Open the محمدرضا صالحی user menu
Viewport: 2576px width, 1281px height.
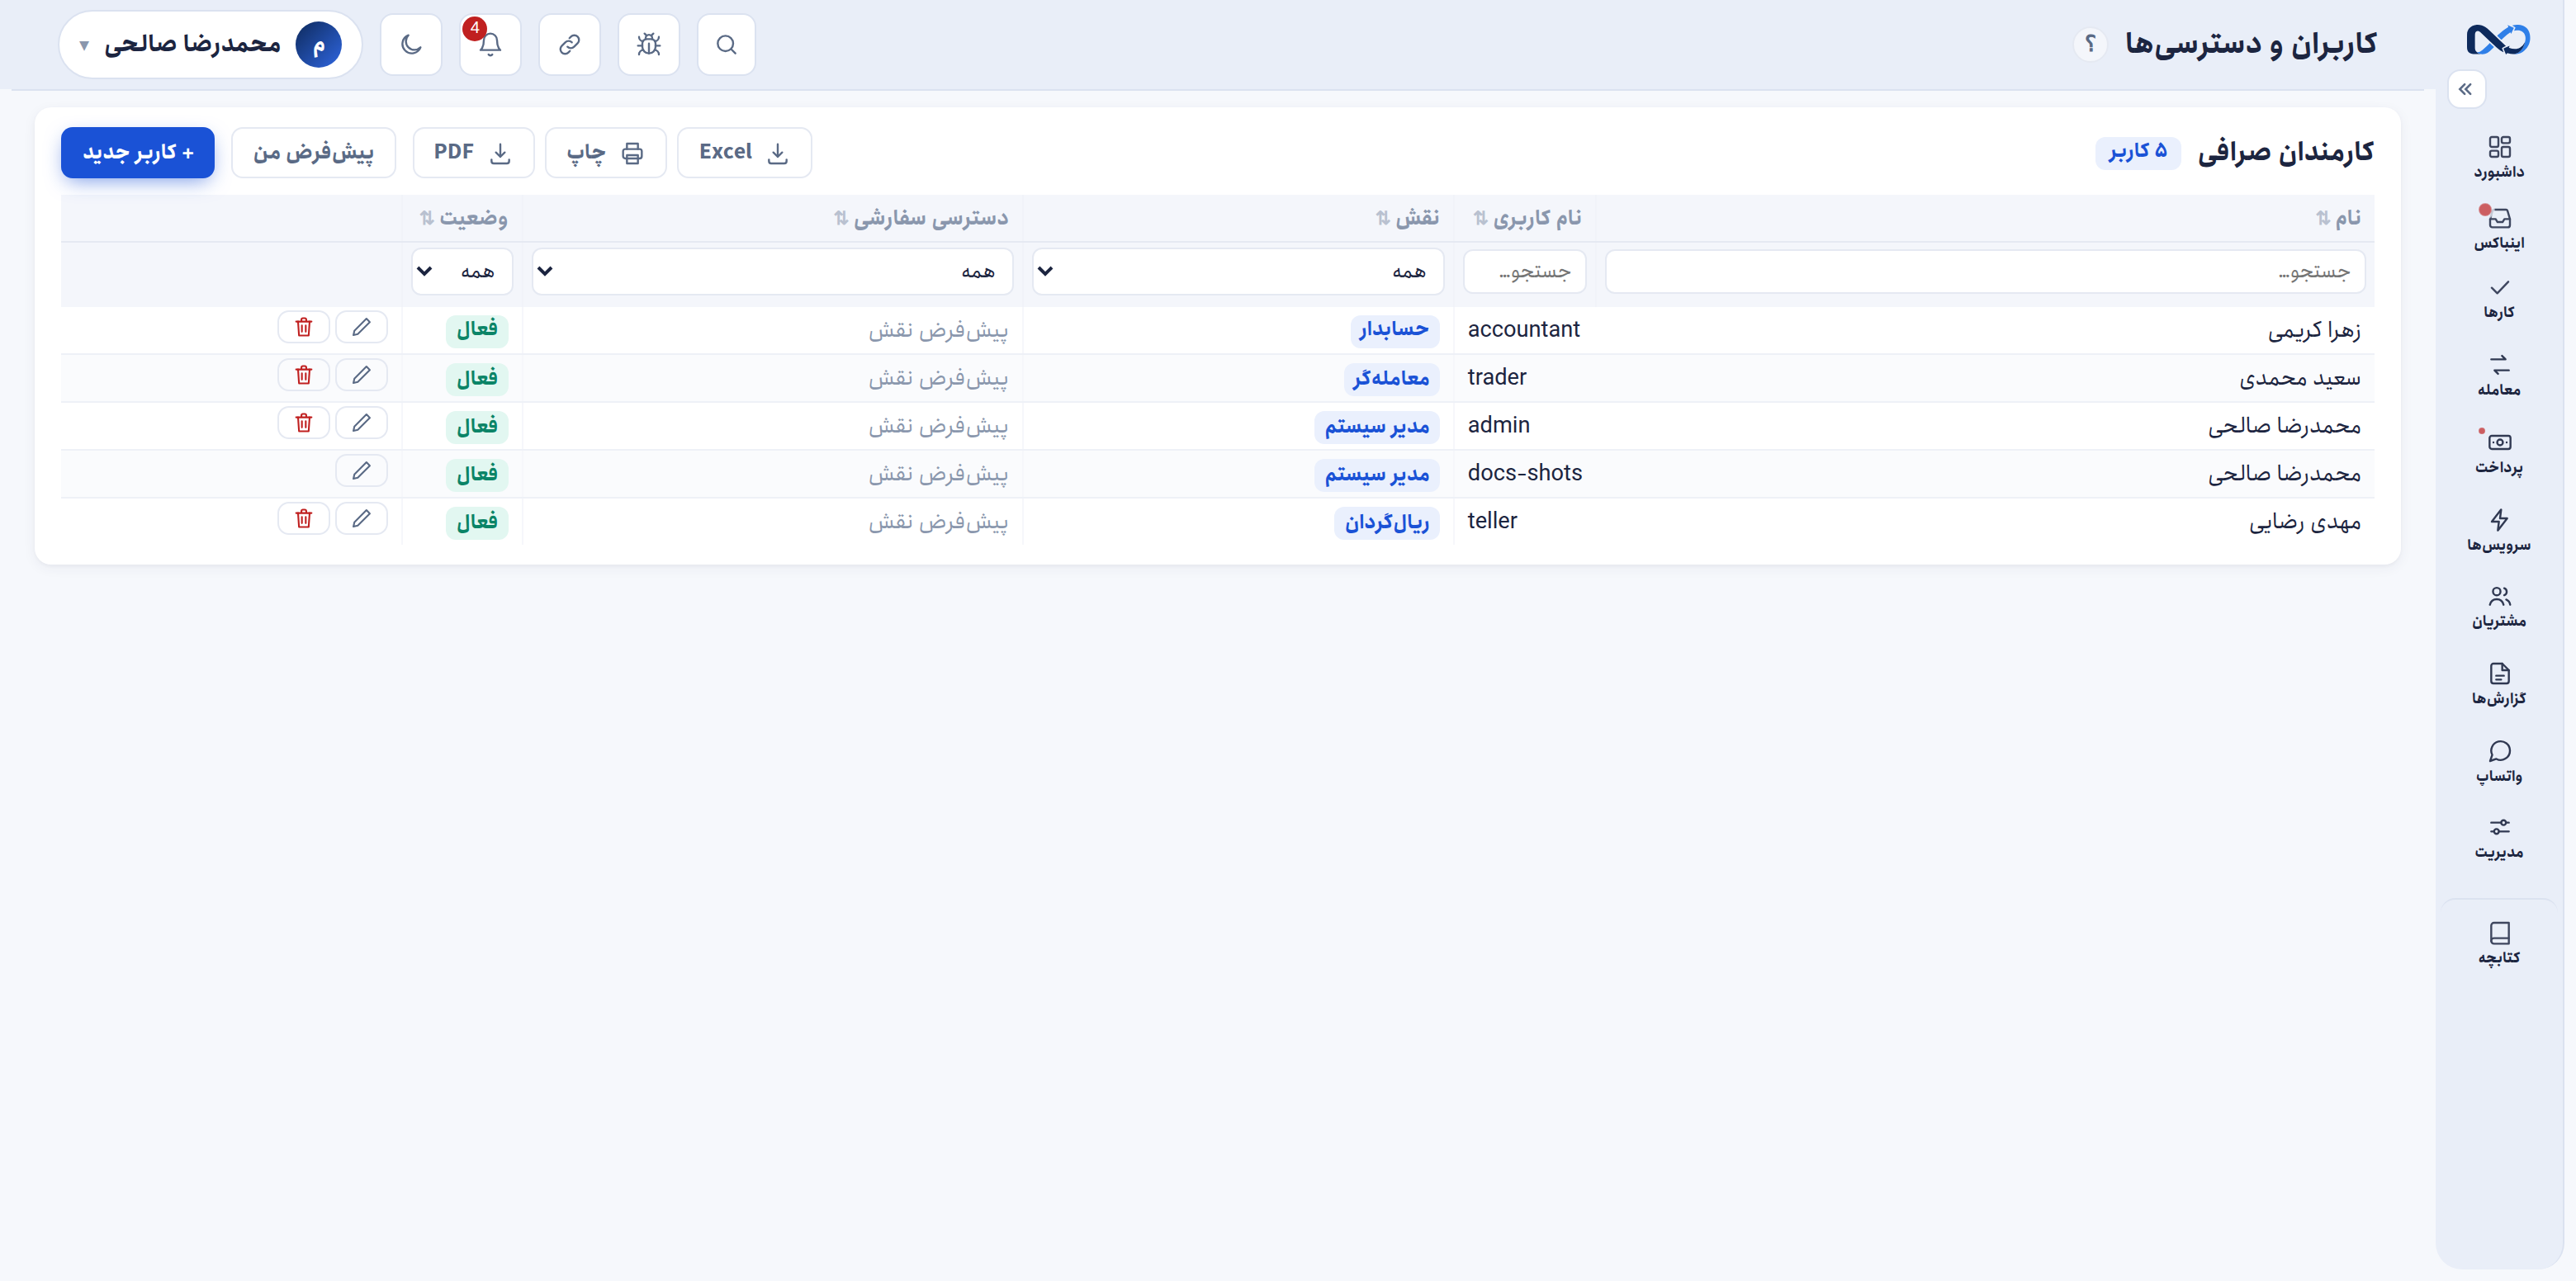[x=210, y=45]
